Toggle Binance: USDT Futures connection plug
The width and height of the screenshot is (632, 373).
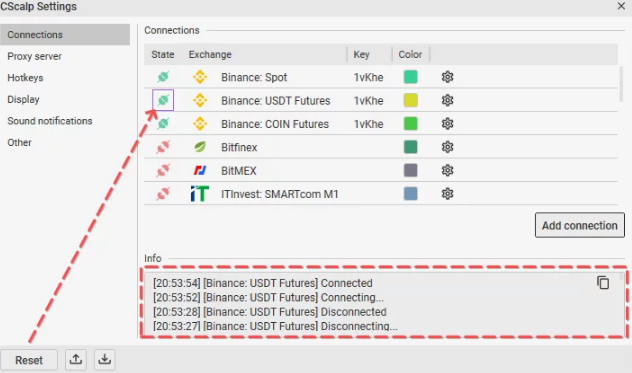(x=163, y=100)
